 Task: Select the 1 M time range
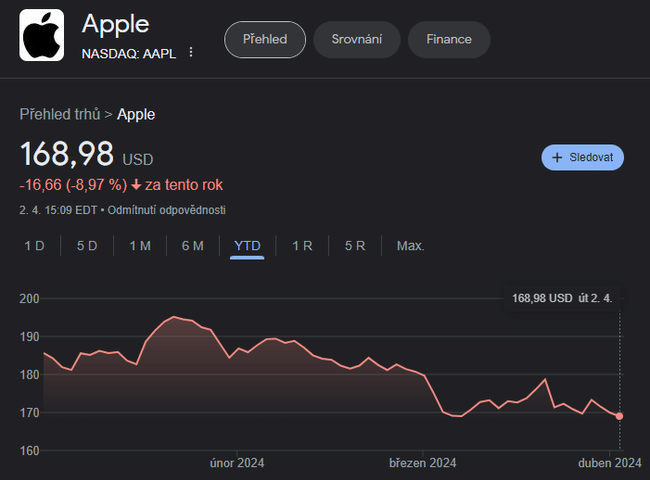click(140, 245)
